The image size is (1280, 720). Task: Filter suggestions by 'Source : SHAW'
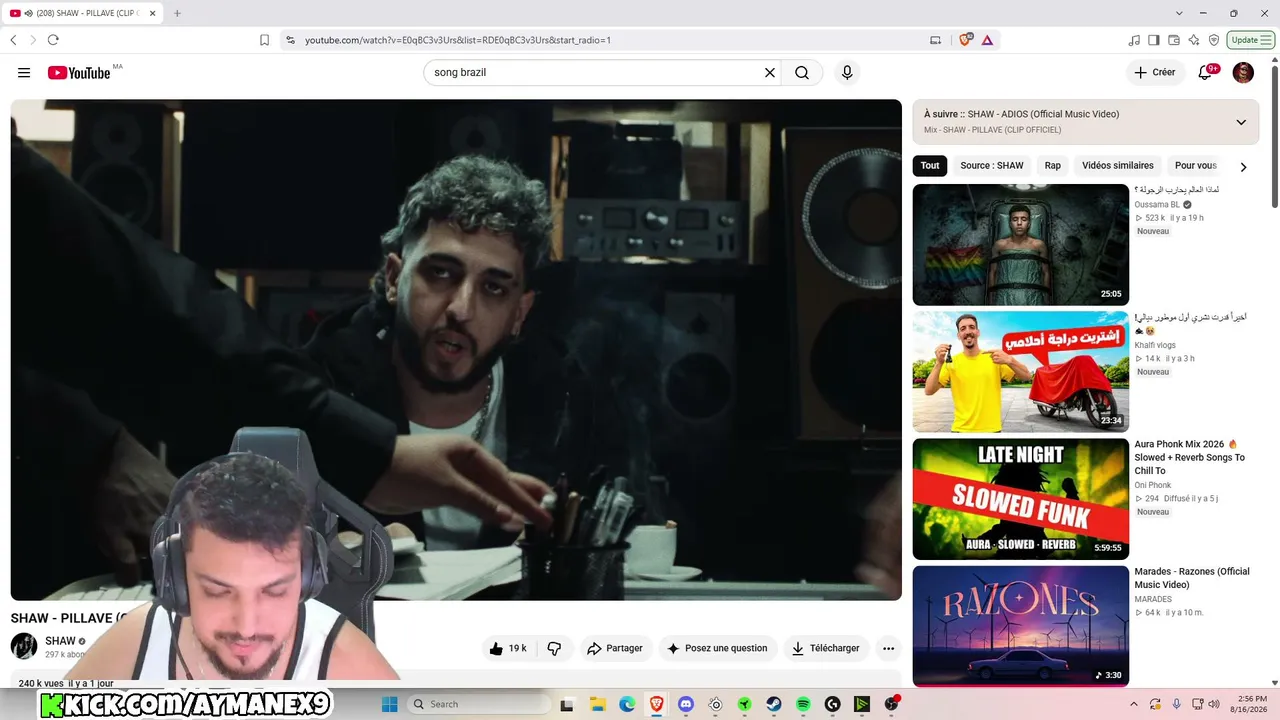(992, 166)
